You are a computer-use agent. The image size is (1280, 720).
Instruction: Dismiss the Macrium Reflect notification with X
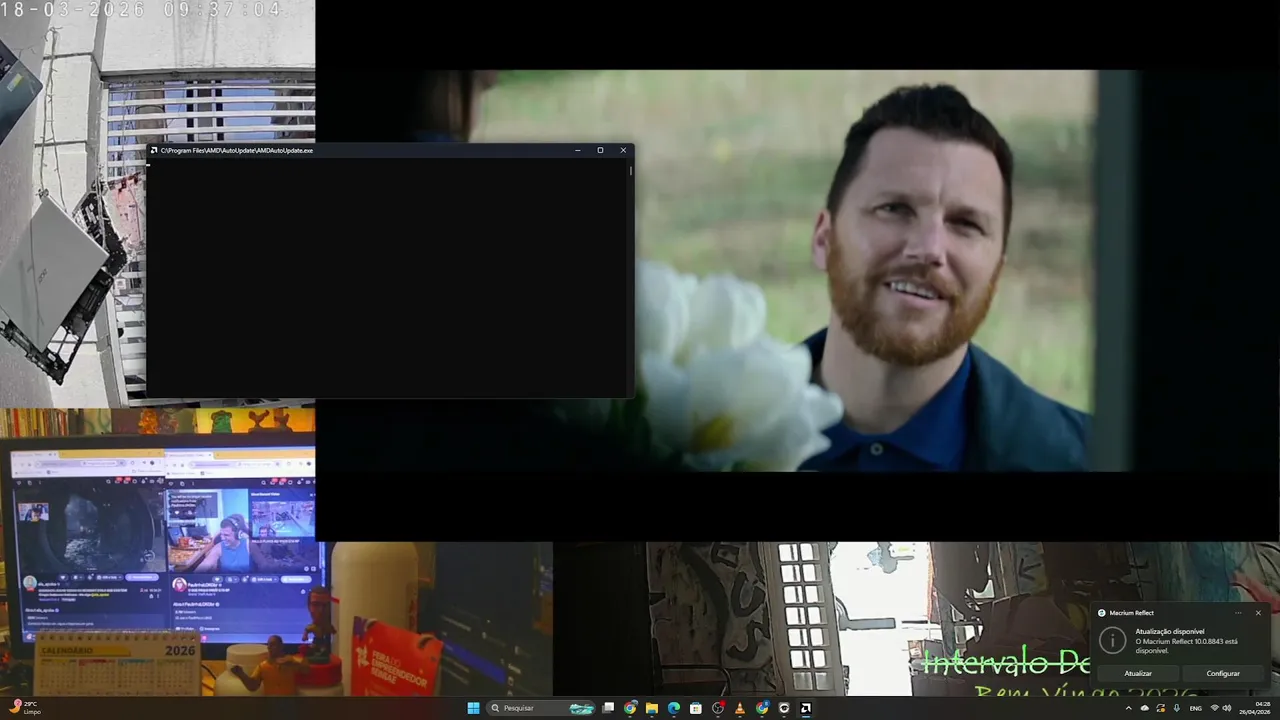[x=1258, y=613]
